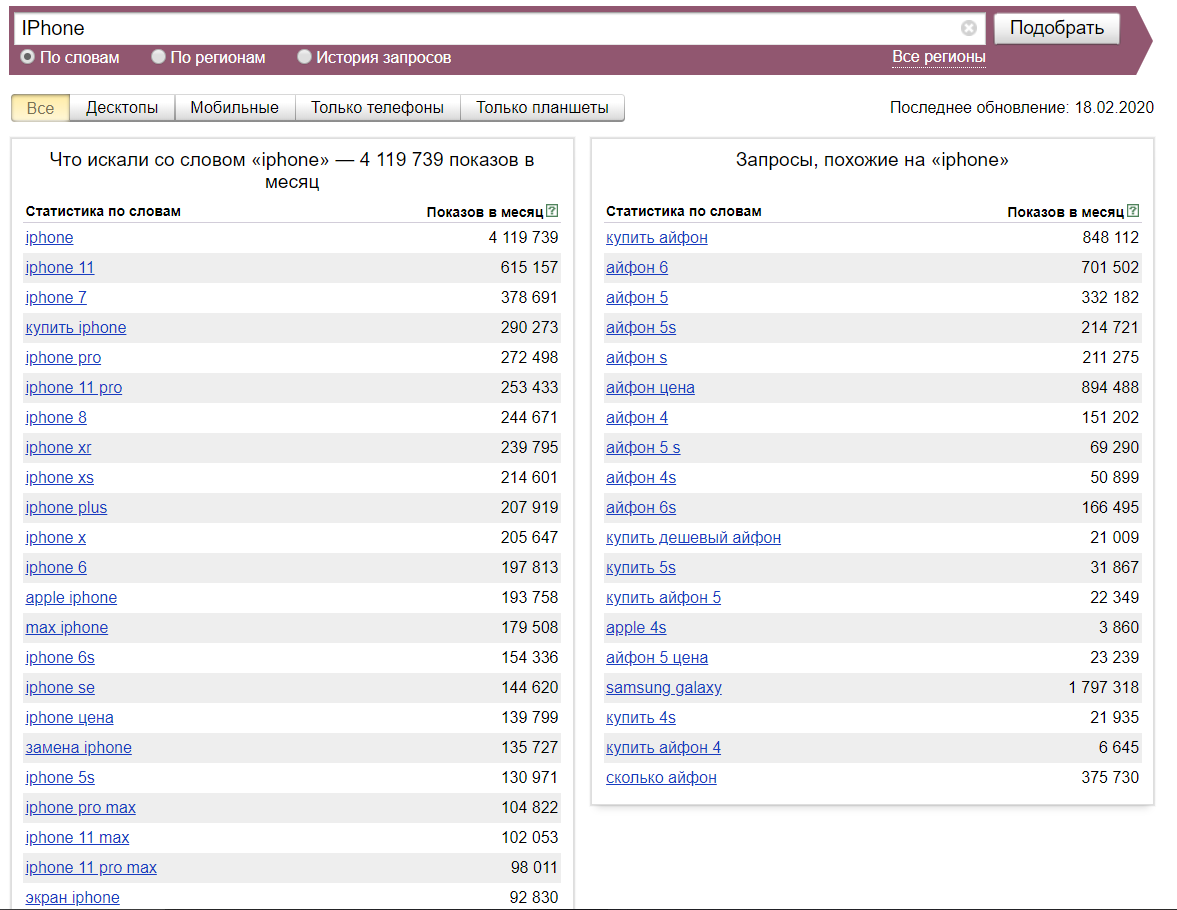The image size is (1177, 910).
Task: Select the value '1 797 318' for samsung galaxy
Action: point(1103,688)
